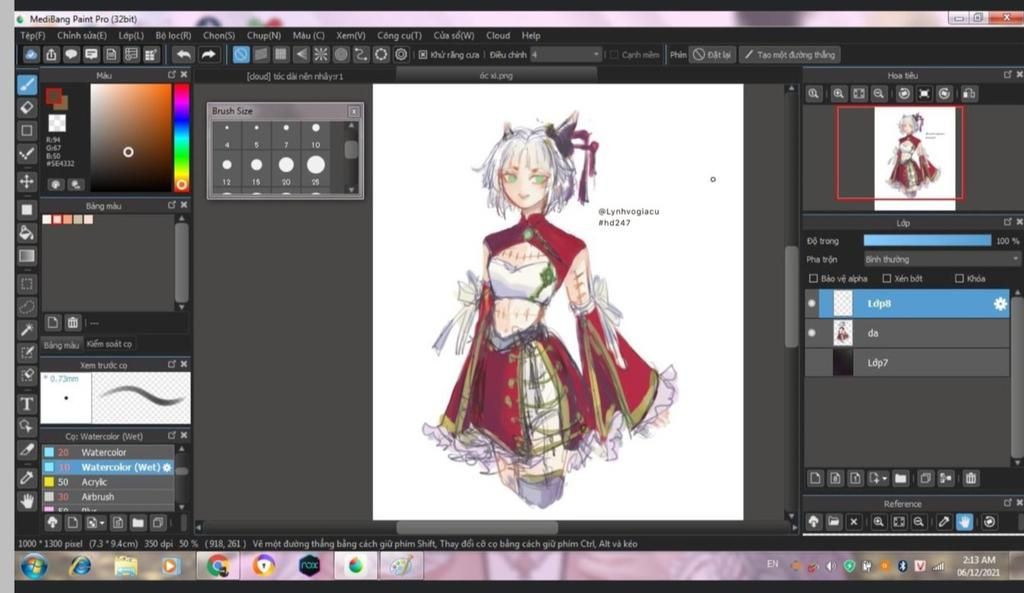Select the Acrylic brush
The image size is (1024, 593).
108,482
